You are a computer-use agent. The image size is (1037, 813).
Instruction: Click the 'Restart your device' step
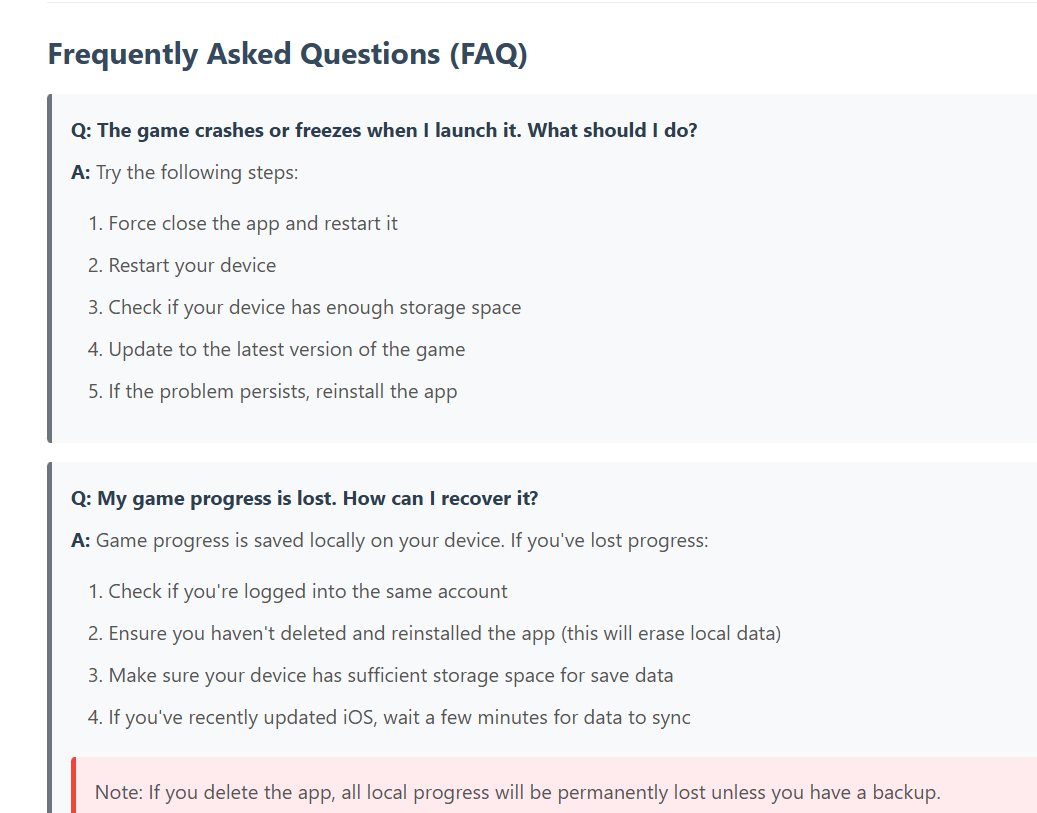tap(192, 265)
